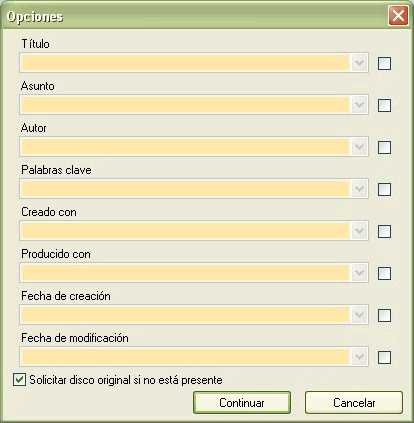Close the Opciones dialog window

398,15
